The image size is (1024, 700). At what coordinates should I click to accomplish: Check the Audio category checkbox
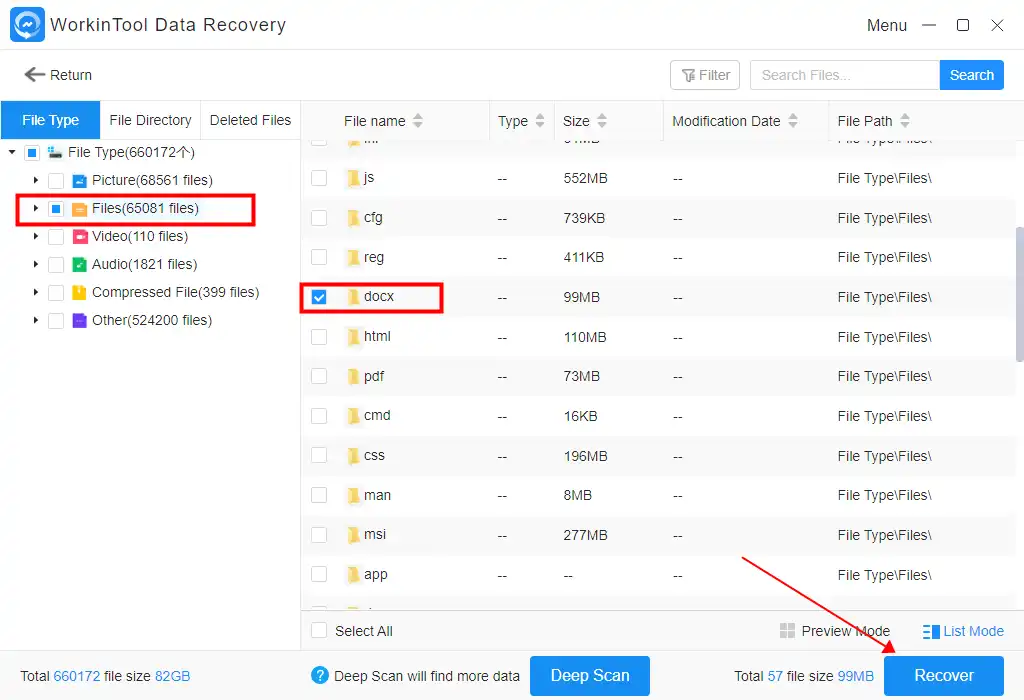(x=56, y=264)
